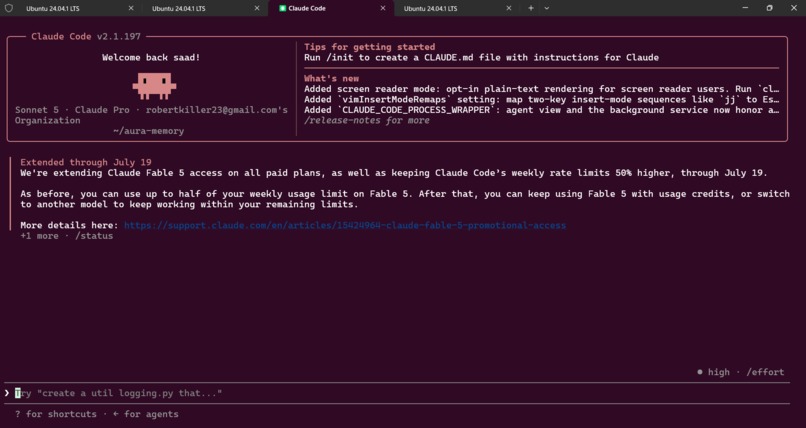Click the "high · /effort" indicator
The height and width of the screenshot is (428, 806).
pyautogui.click(x=740, y=372)
